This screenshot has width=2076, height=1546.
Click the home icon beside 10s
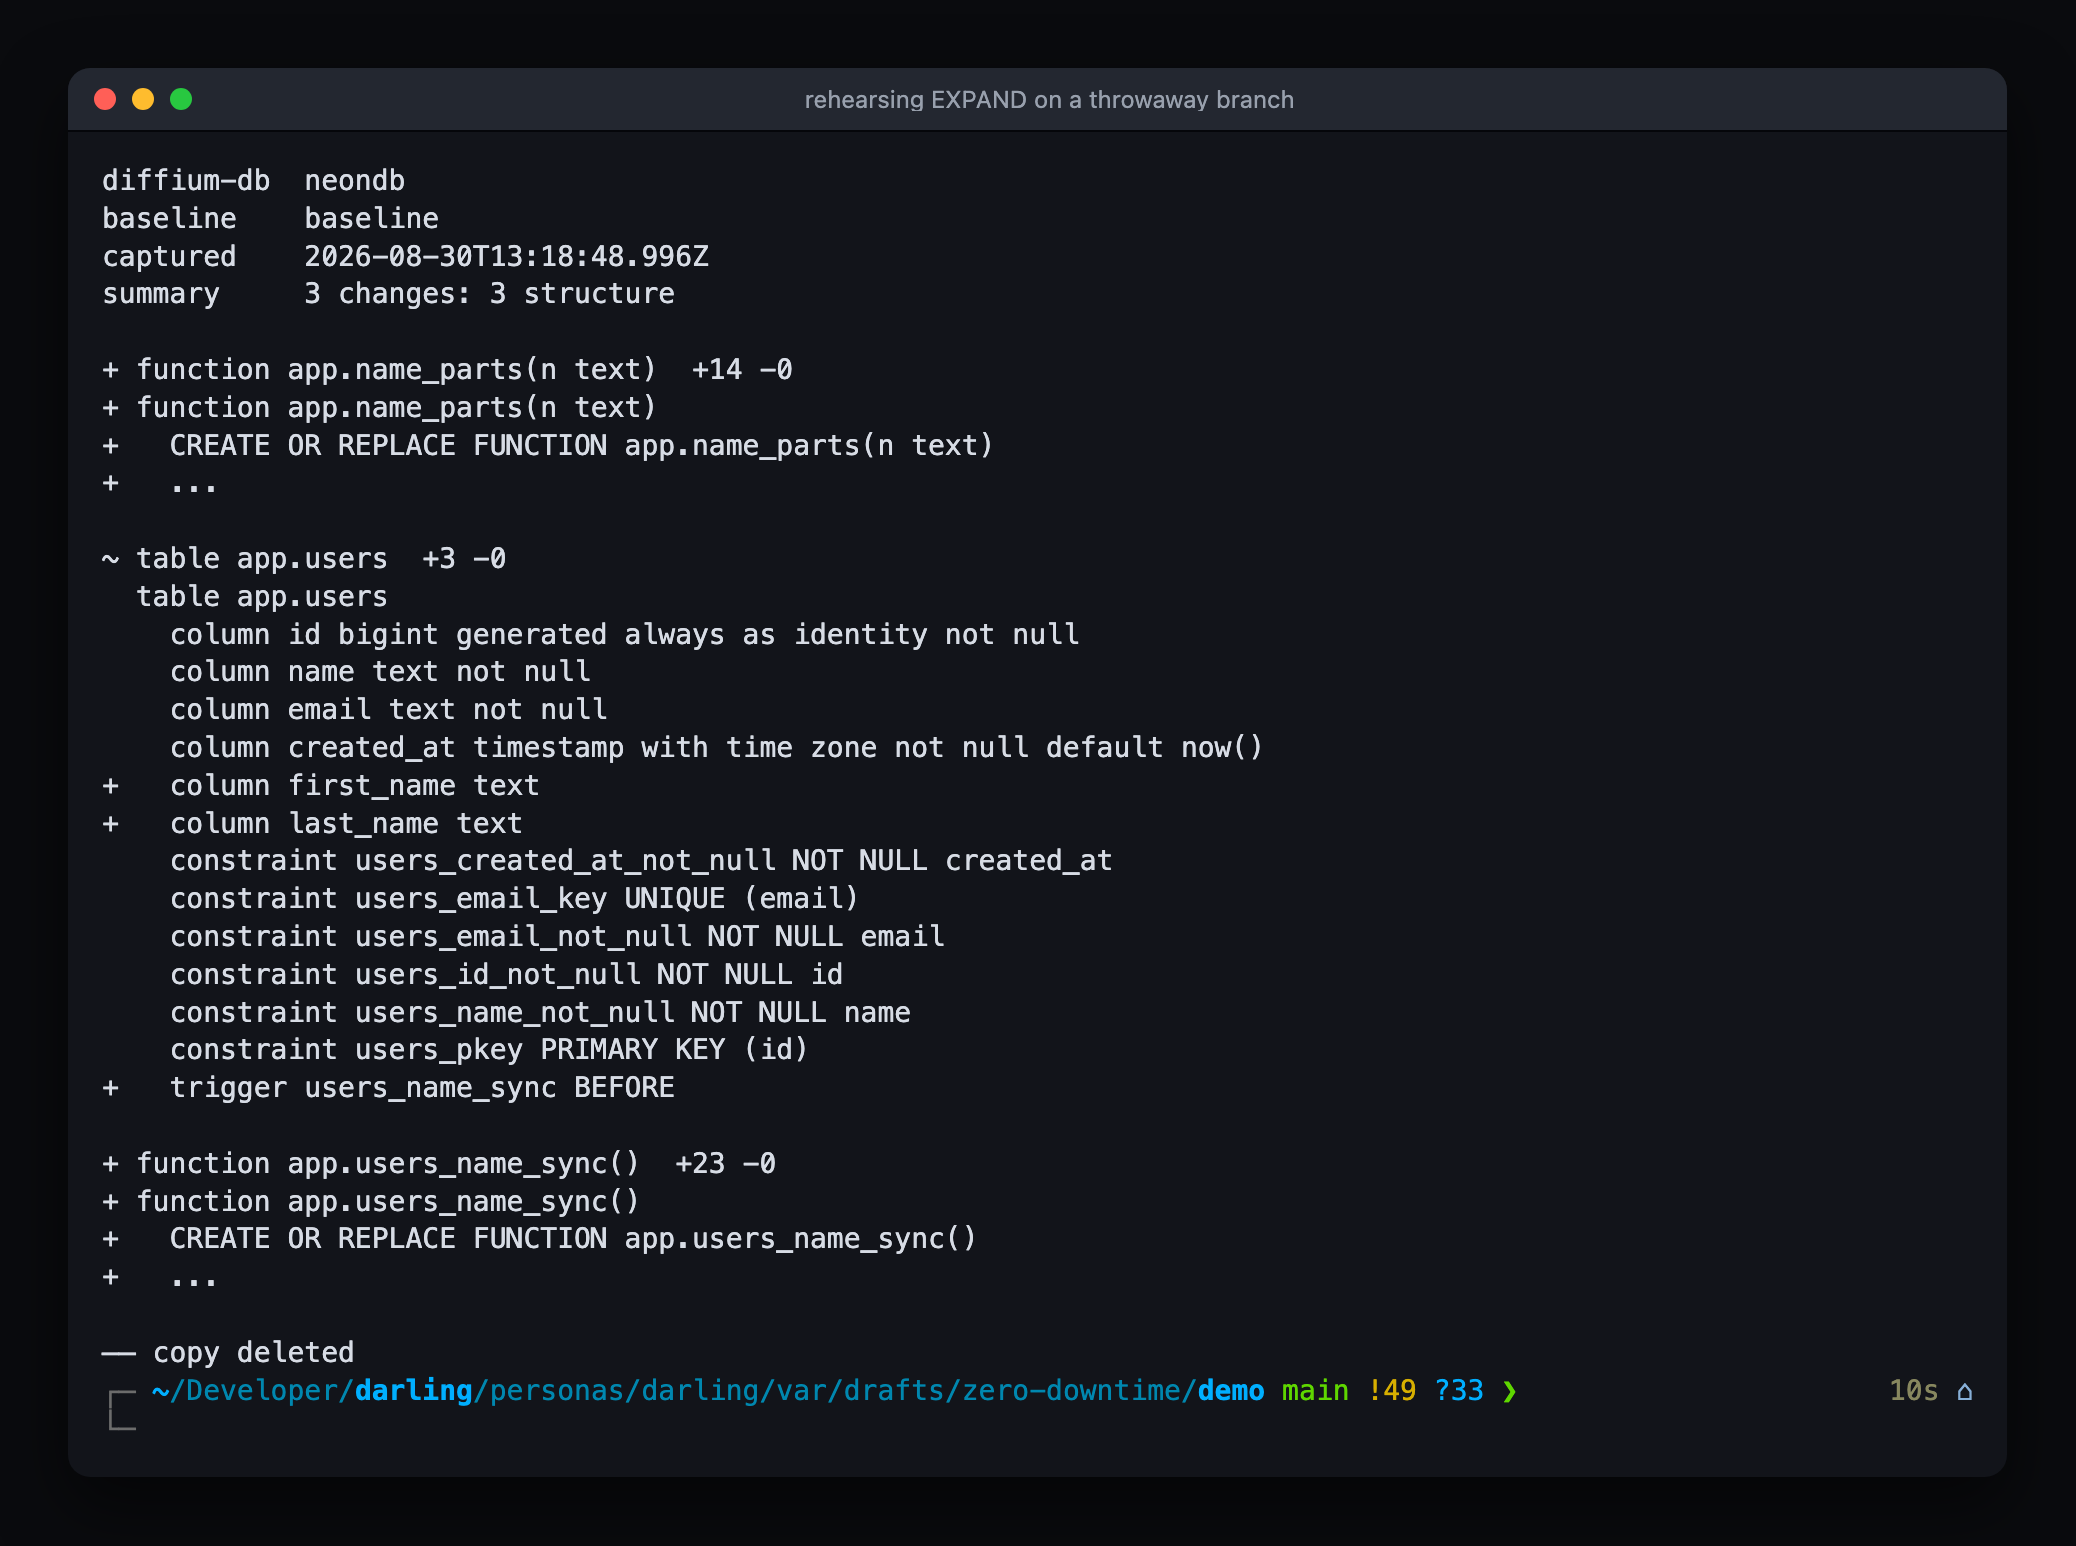coord(1964,1391)
